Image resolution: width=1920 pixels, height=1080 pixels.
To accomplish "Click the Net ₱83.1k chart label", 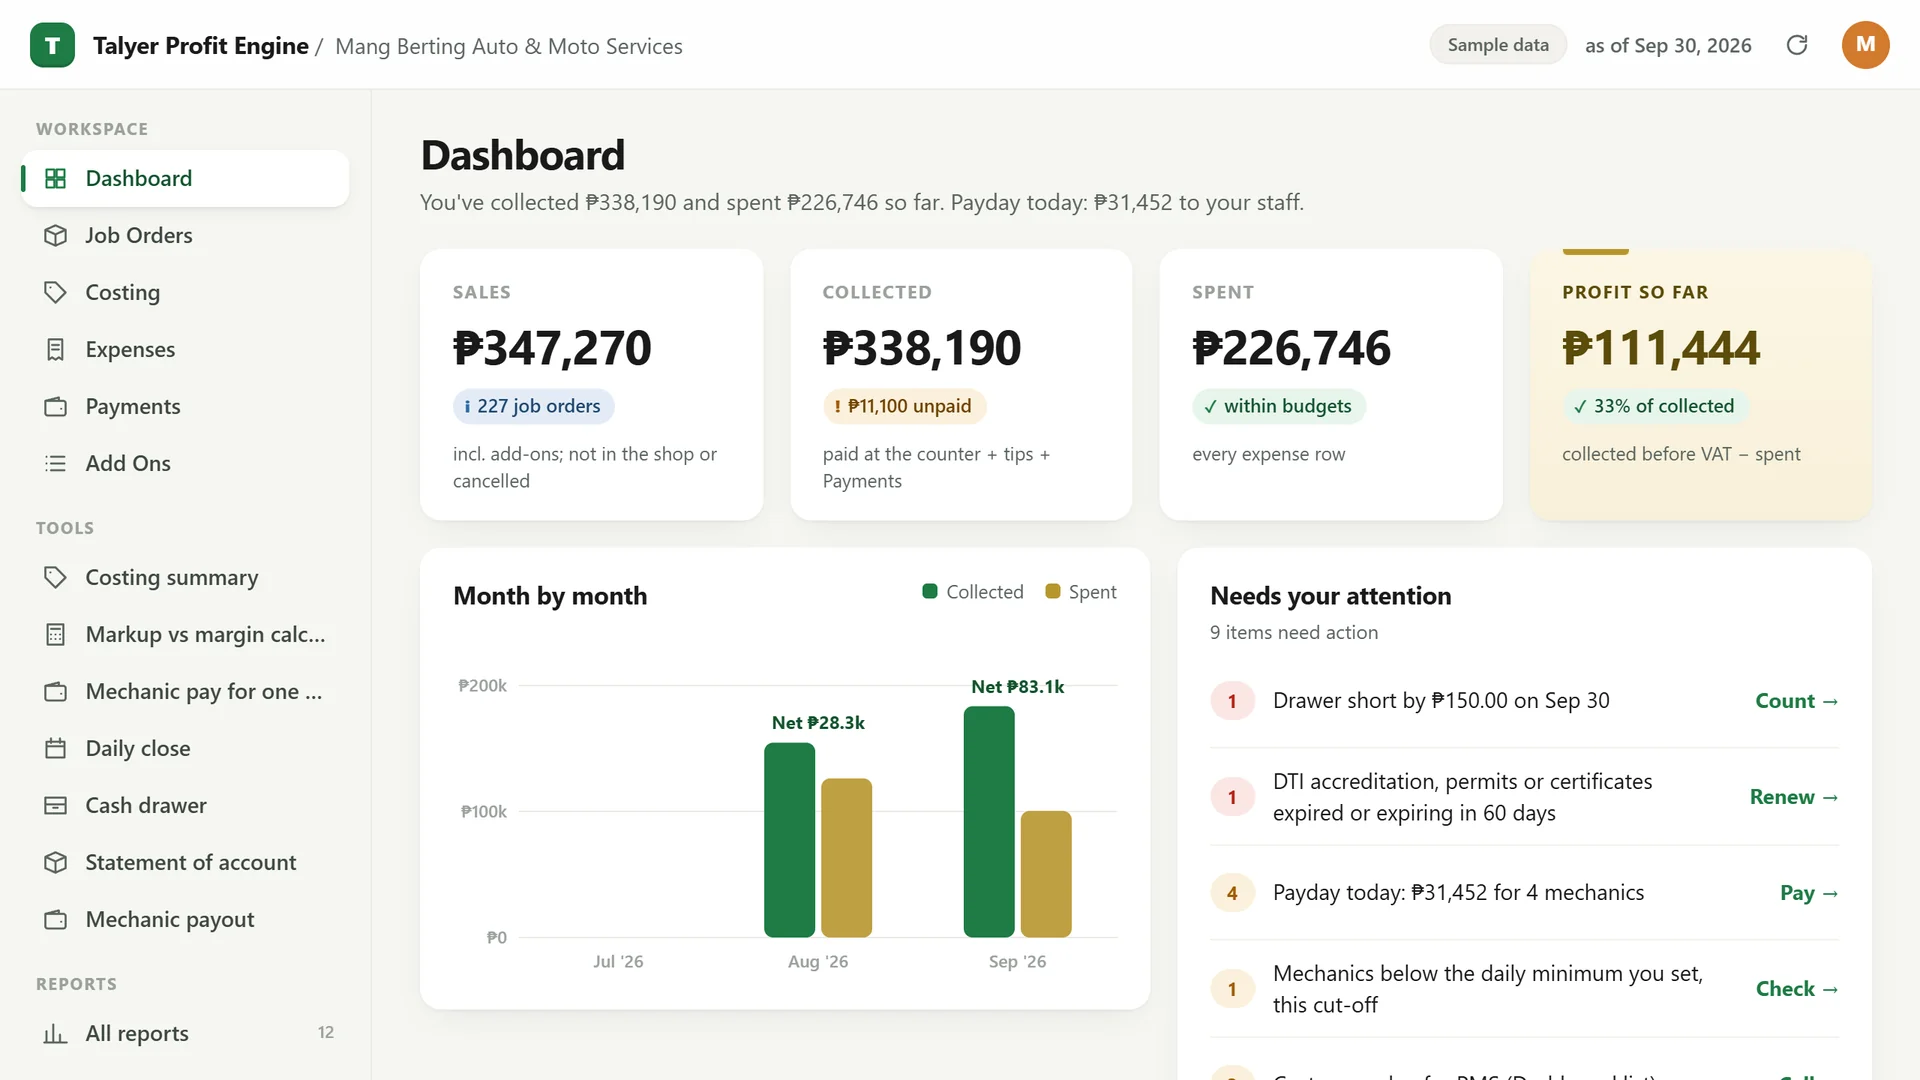I will tap(1018, 687).
